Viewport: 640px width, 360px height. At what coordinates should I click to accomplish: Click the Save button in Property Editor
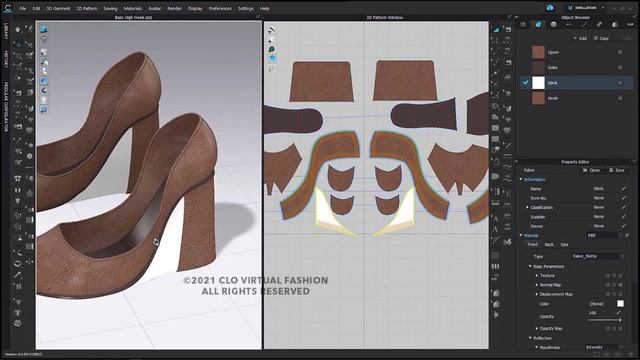tap(617, 170)
